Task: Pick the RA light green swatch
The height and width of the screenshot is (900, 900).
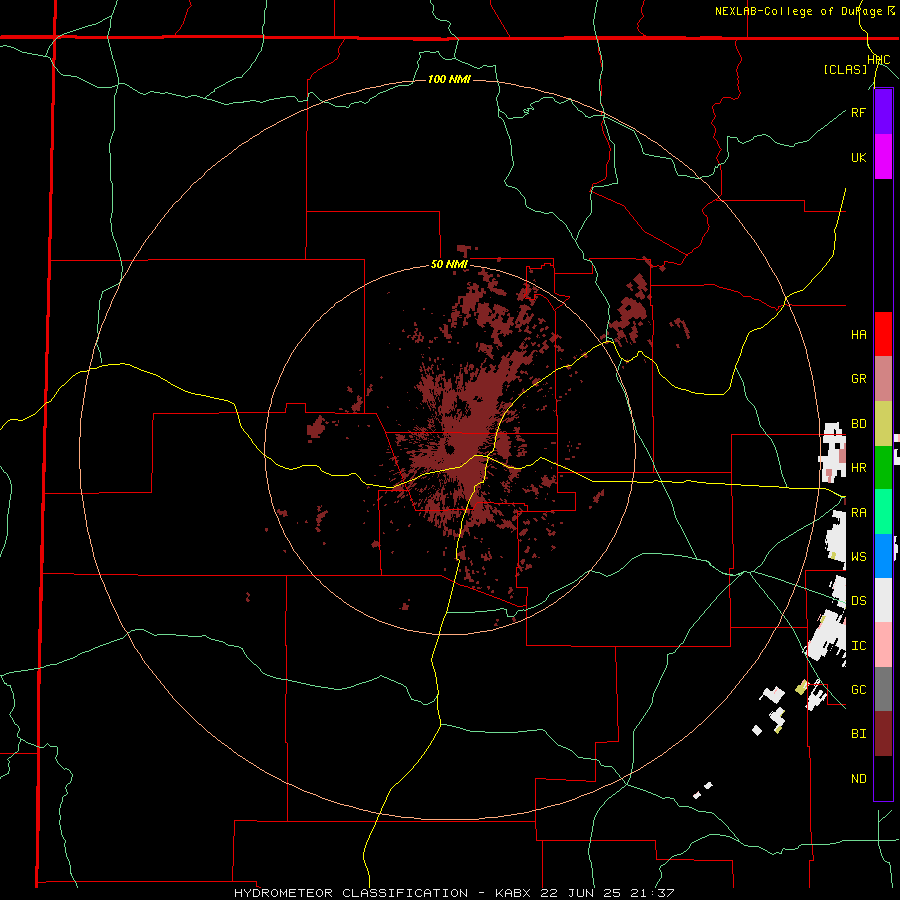Action: point(883,511)
